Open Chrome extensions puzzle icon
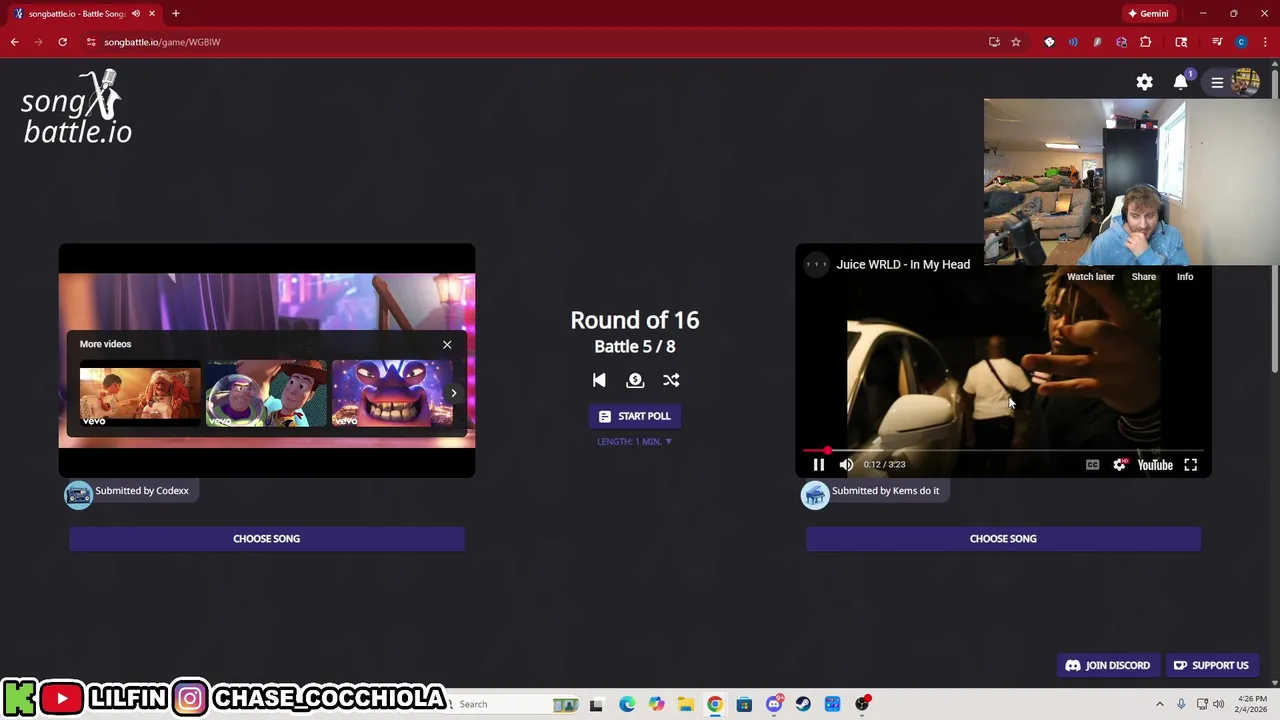This screenshot has height=720, width=1280. coord(1146,42)
